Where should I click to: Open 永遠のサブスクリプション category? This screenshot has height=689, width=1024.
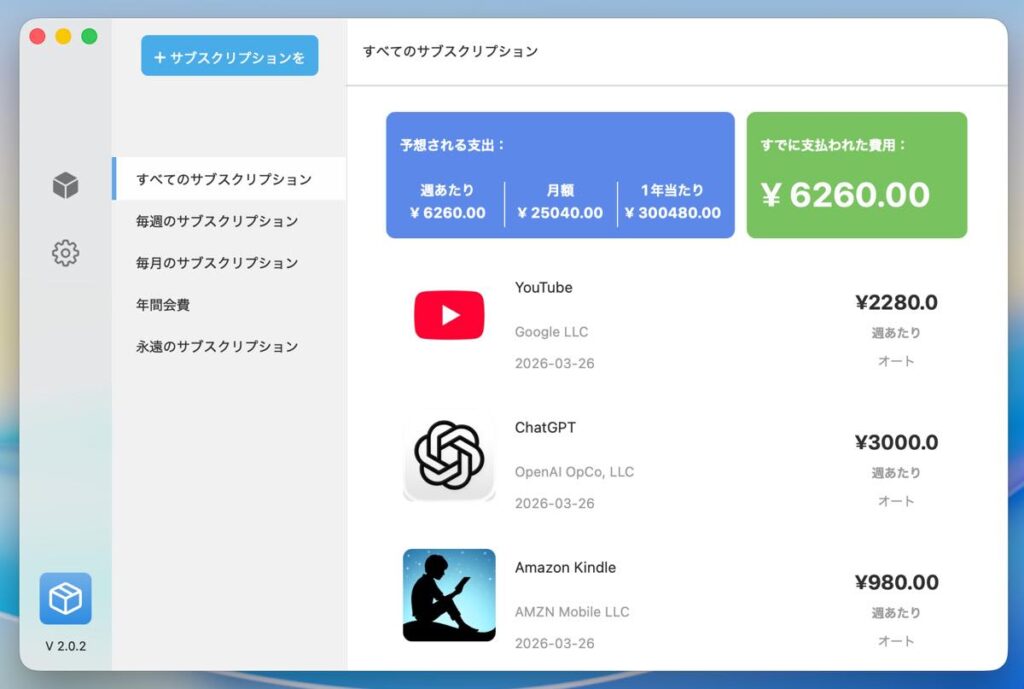[217, 347]
